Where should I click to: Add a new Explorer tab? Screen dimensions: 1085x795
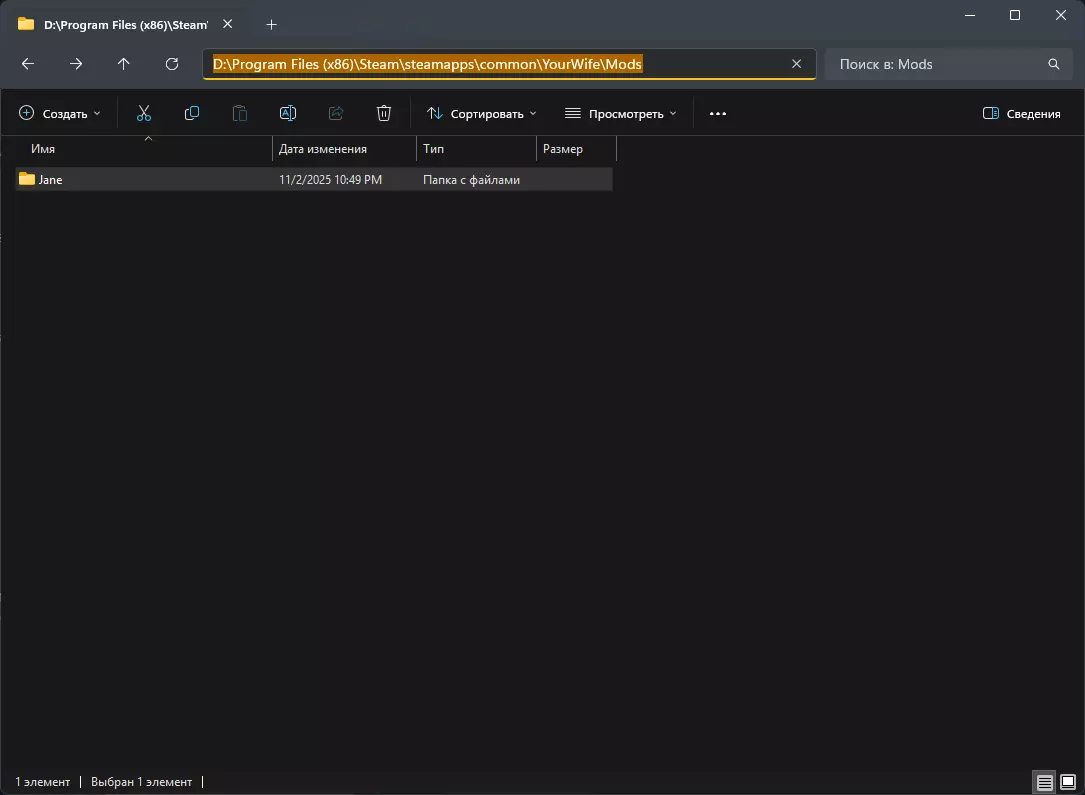tap(271, 25)
